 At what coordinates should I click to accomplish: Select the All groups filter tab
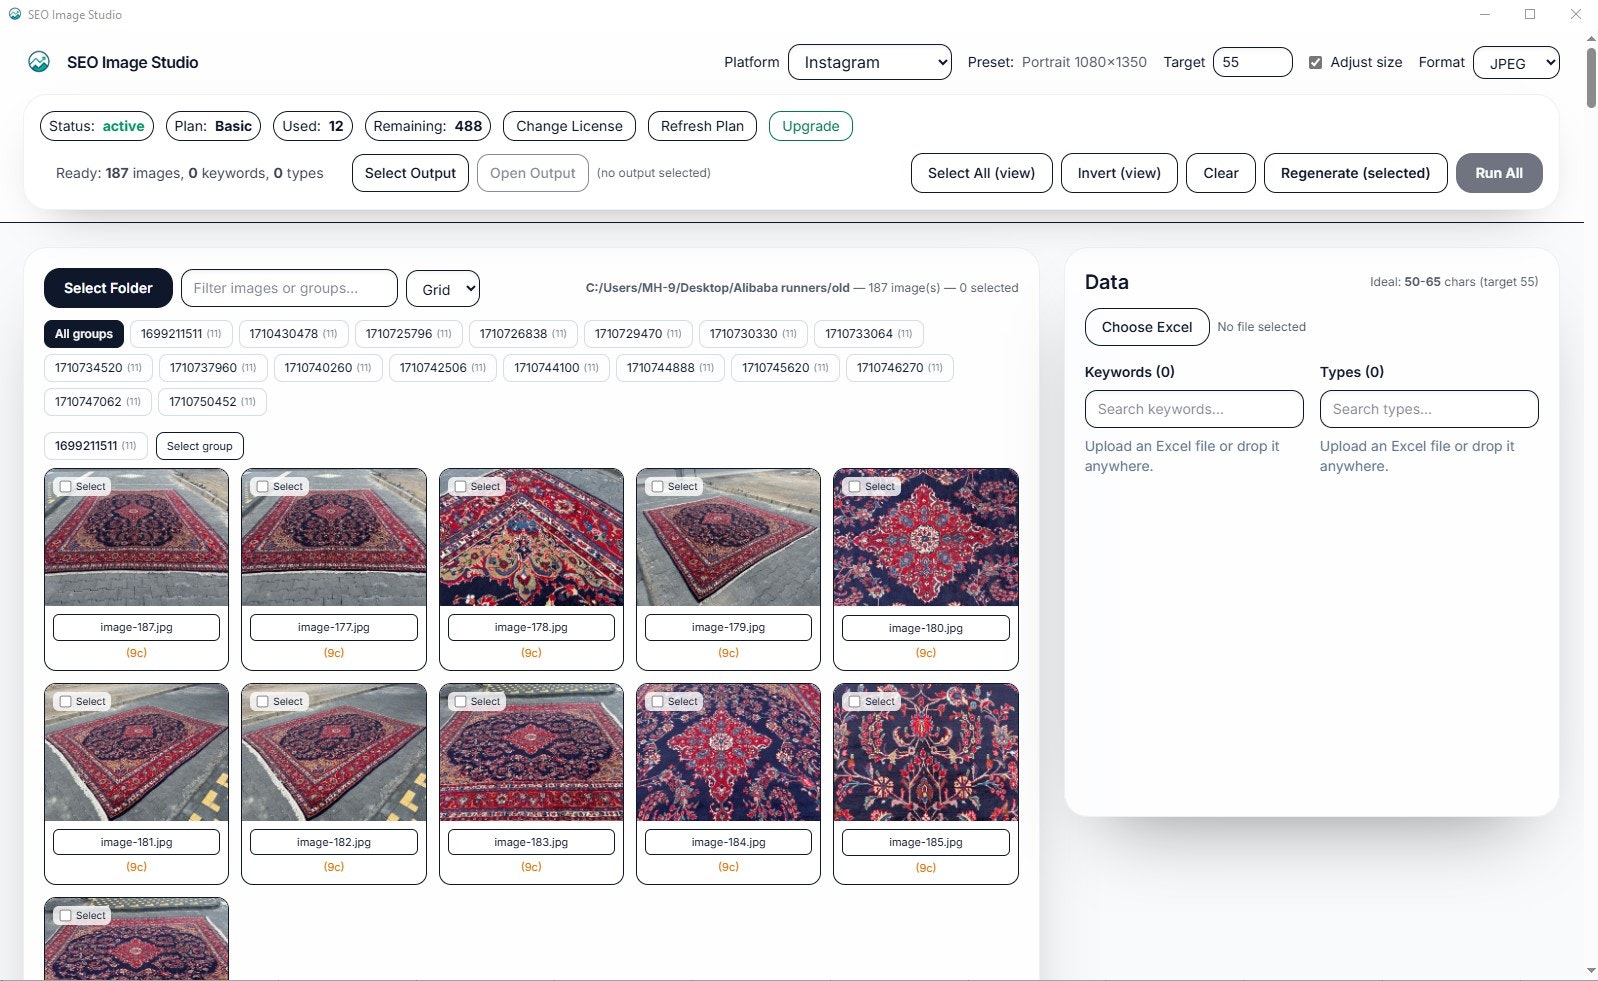[x=84, y=334]
